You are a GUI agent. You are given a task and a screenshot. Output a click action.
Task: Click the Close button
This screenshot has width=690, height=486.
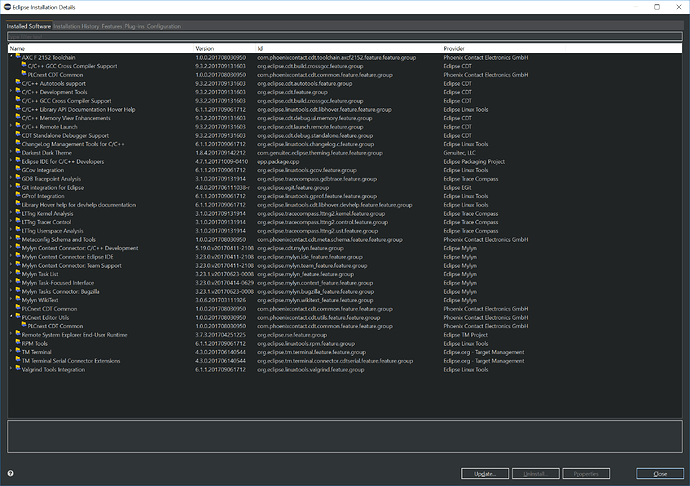(660, 474)
